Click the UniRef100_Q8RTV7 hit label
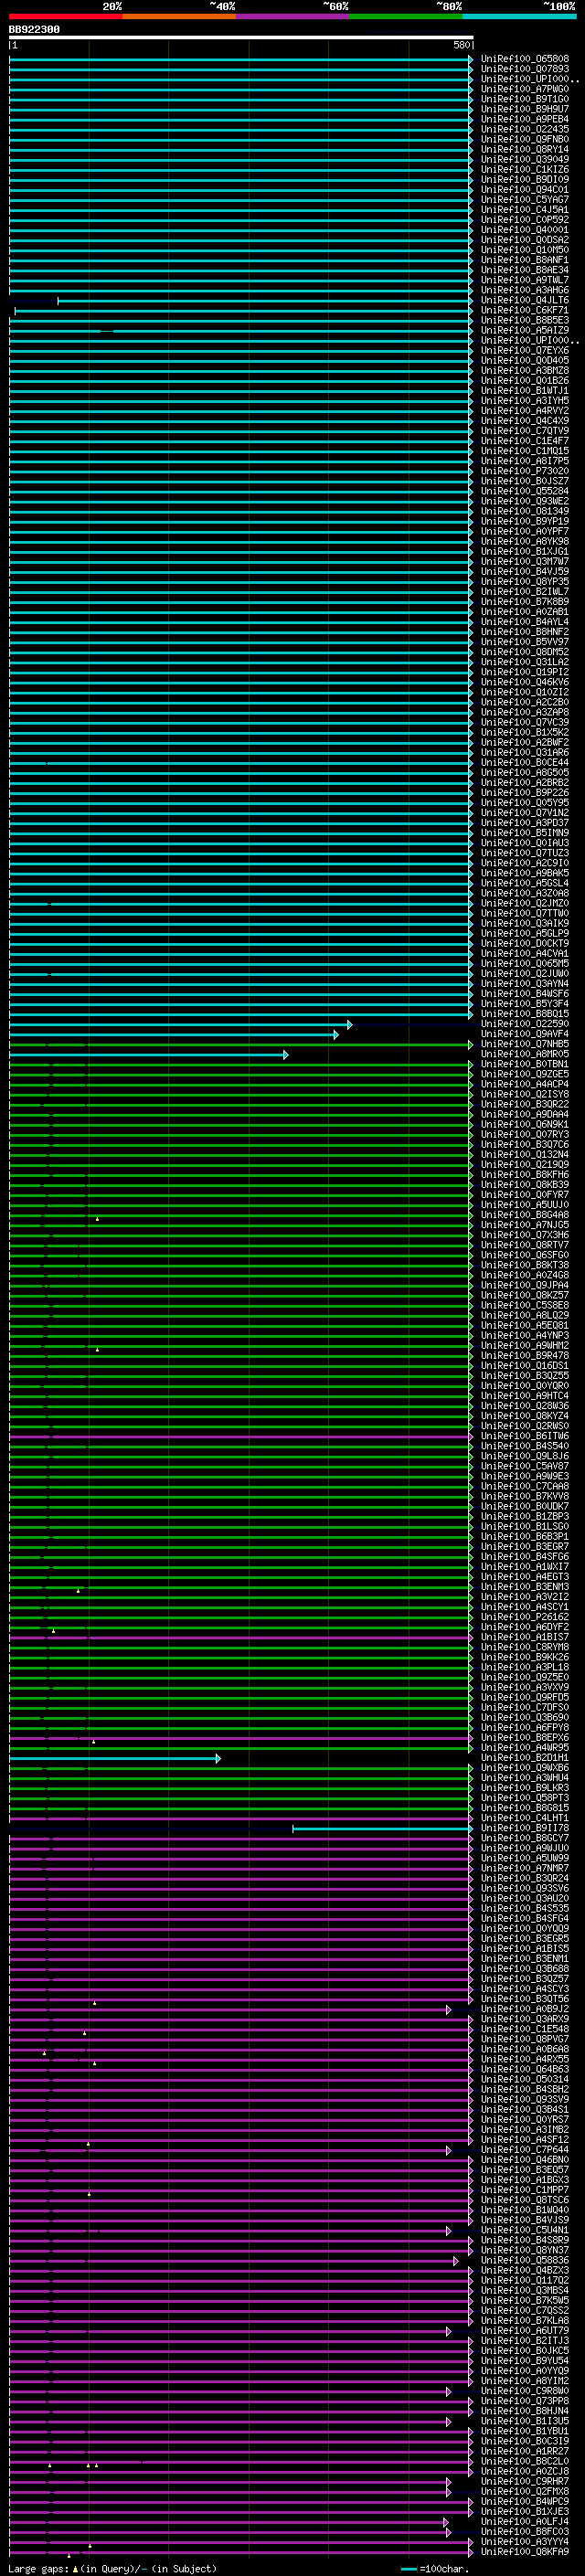Image resolution: width=585 pixels, height=2576 pixels. tap(525, 1245)
